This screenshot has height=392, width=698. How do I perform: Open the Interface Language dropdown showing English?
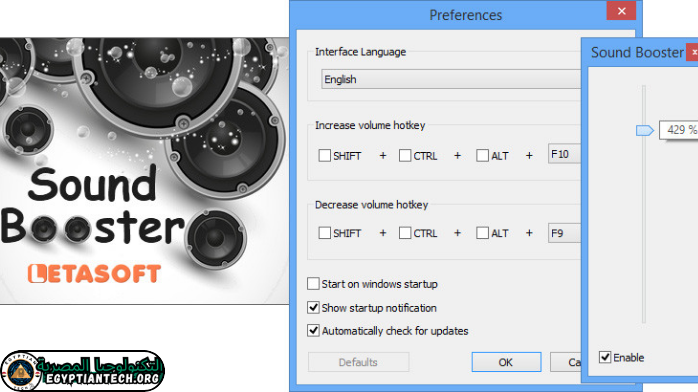[x=451, y=79]
